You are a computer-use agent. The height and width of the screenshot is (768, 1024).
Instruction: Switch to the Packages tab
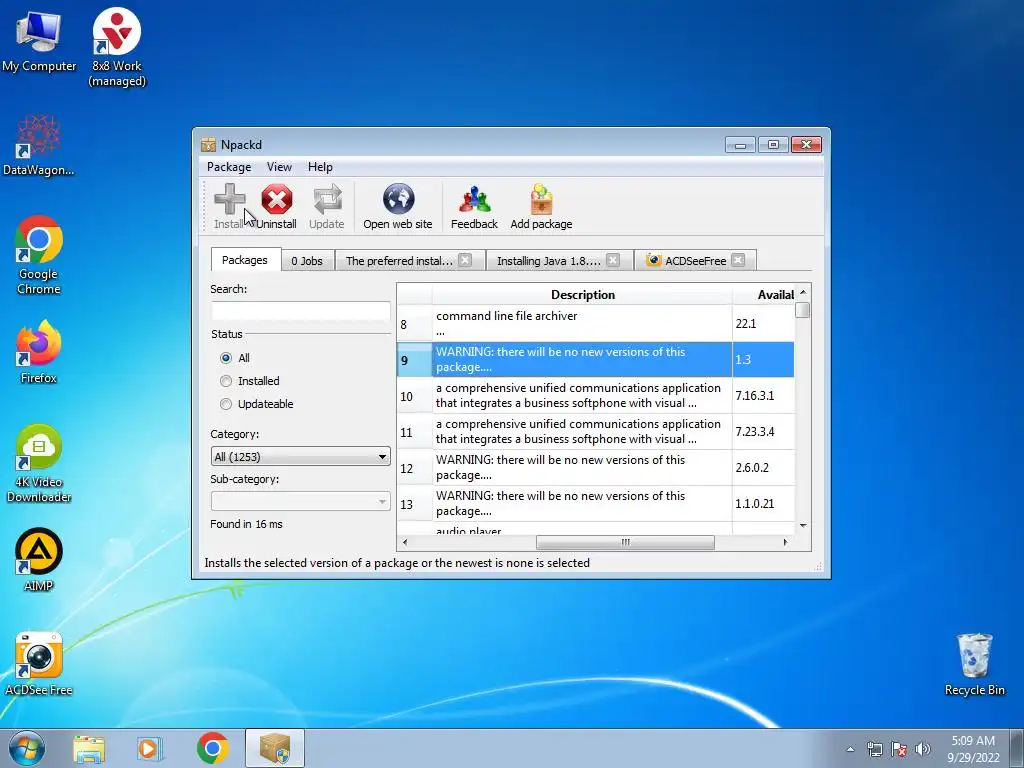click(245, 260)
